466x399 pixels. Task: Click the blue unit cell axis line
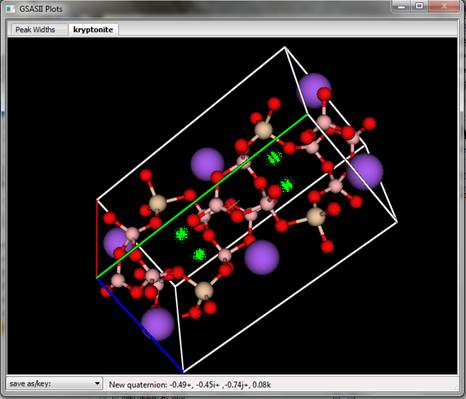click(x=140, y=325)
